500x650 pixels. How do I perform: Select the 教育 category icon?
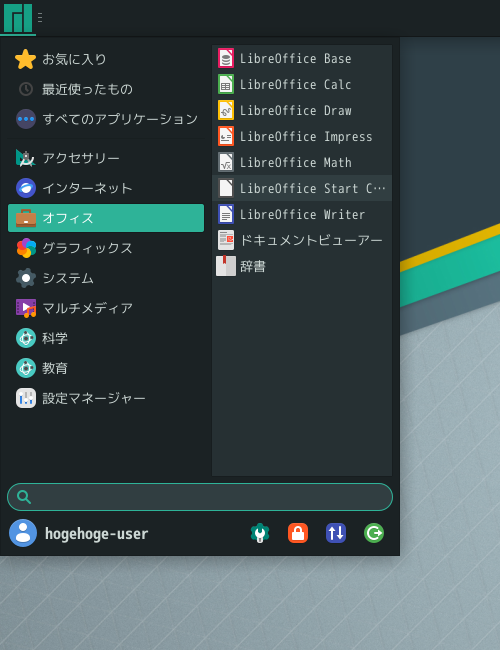pyautogui.click(x=26, y=368)
